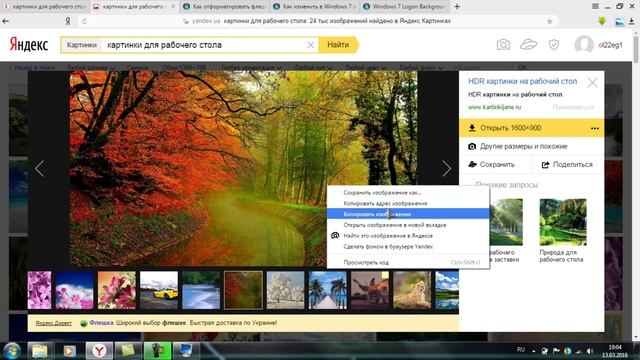This screenshot has height=360, width=640.
Task: Click in 'картинки для рабочего стола' search field
Action: pos(204,45)
